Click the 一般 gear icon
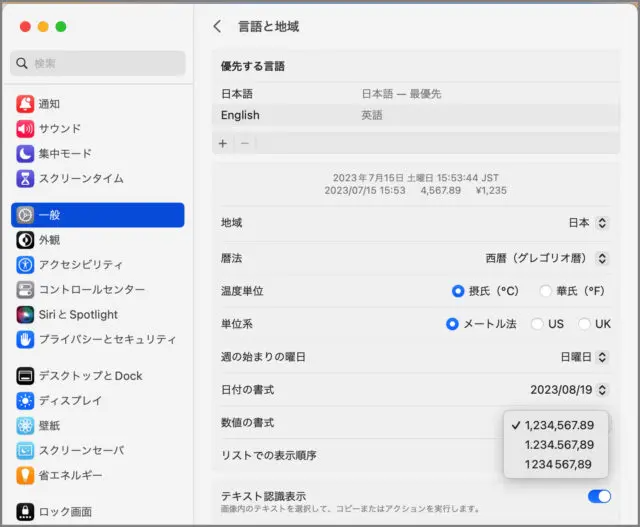Screen dimensions: 640x527 25,215
